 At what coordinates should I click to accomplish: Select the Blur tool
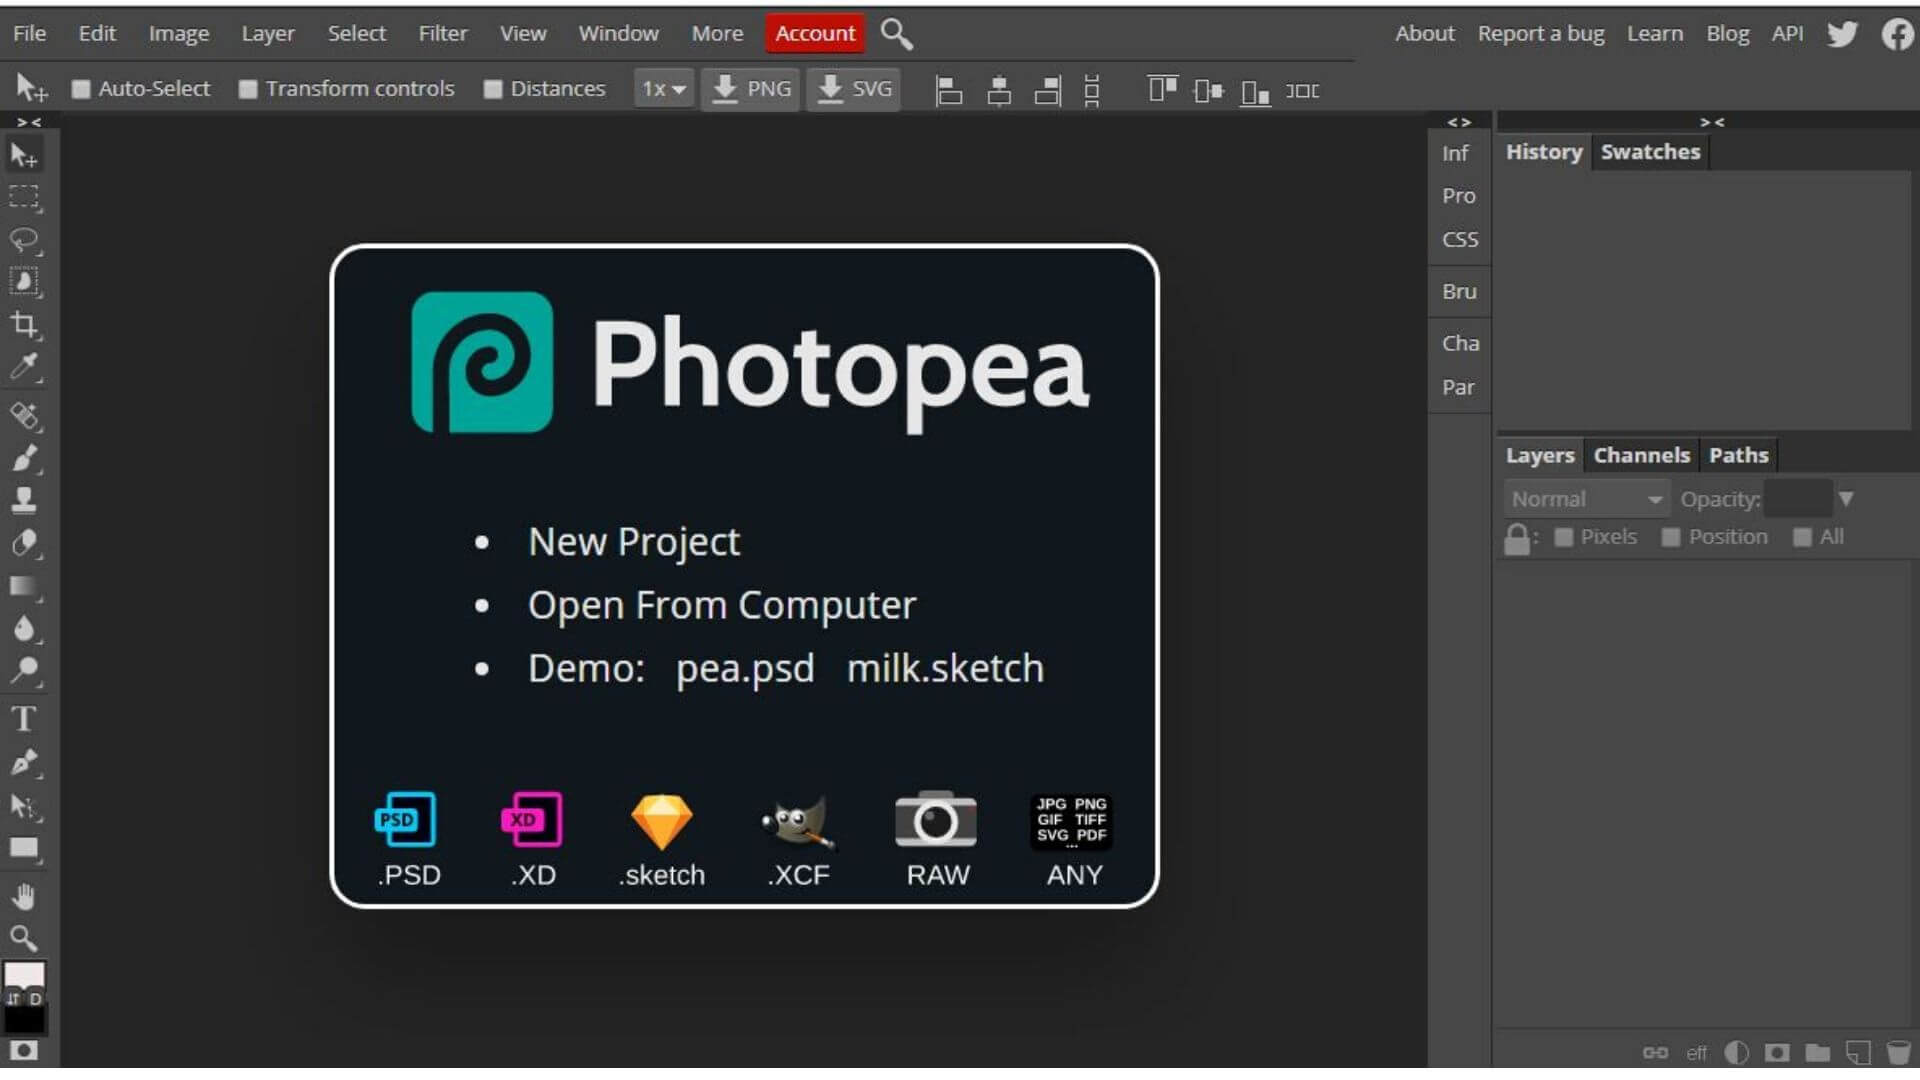pos(24,628)
